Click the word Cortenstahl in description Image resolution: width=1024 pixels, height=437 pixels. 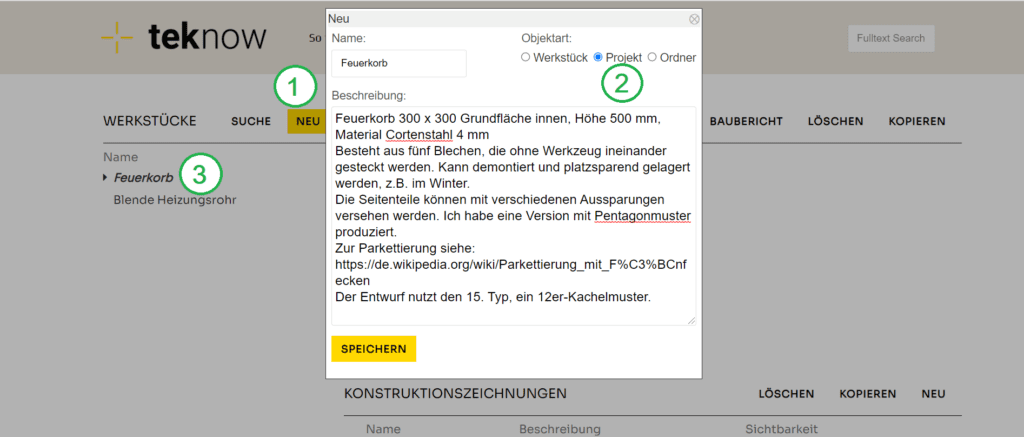coord(421,135)
